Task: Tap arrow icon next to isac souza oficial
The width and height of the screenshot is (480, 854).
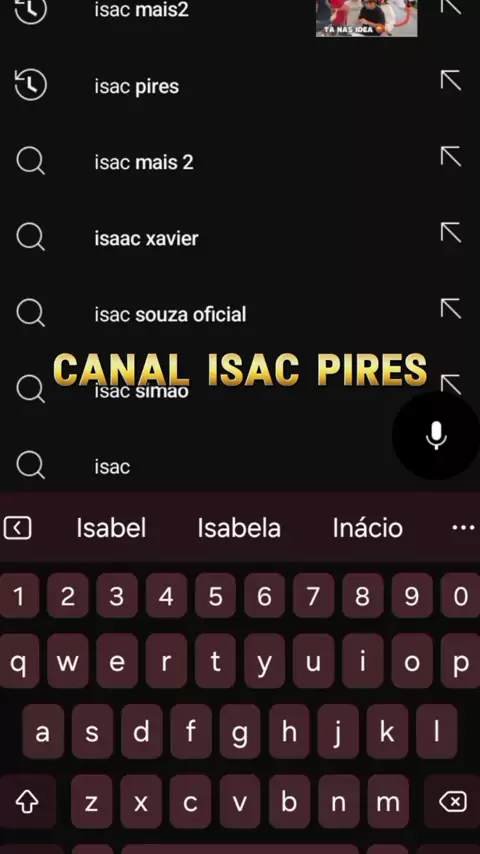Action: (x=451, y=309)
